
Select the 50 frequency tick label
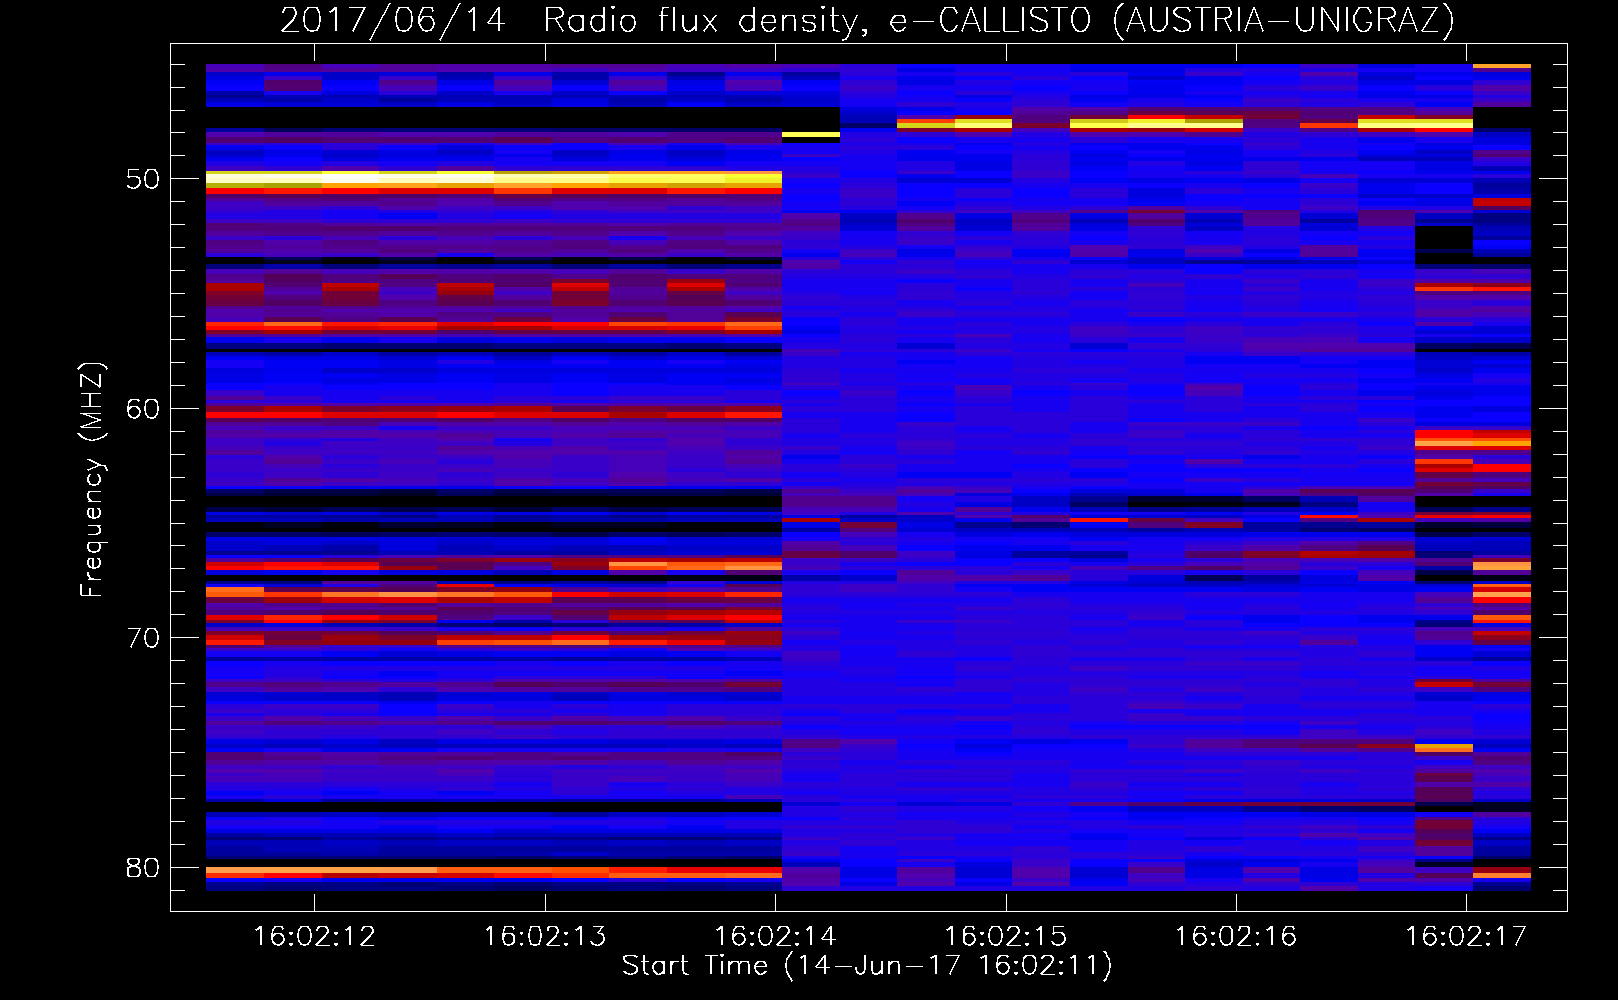143,180
